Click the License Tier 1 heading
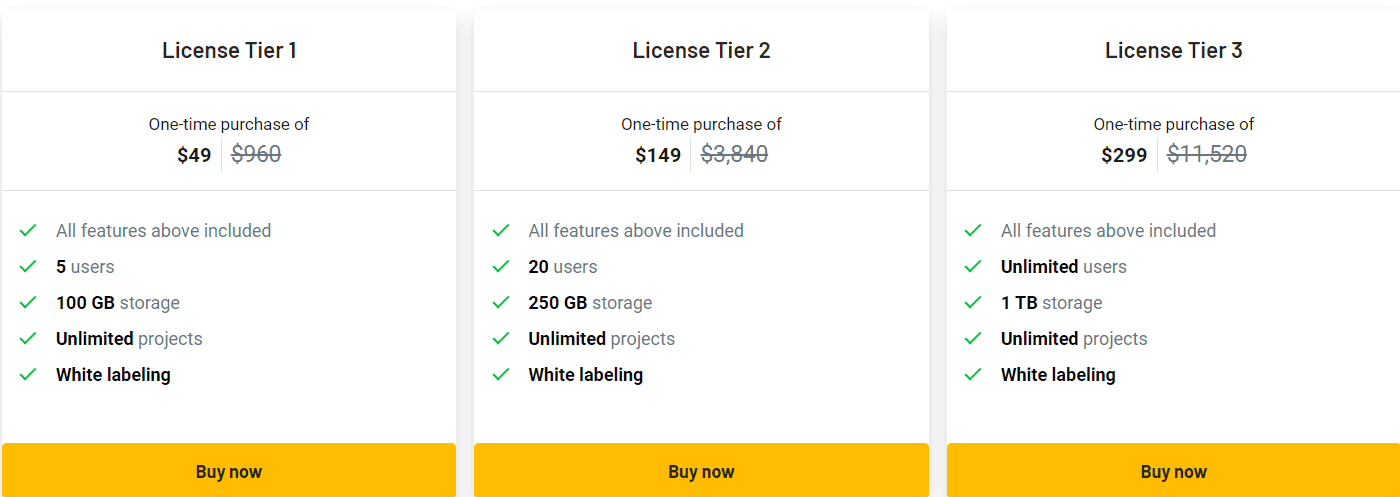This screenshot has width=1400, height=497. [229, 50]
